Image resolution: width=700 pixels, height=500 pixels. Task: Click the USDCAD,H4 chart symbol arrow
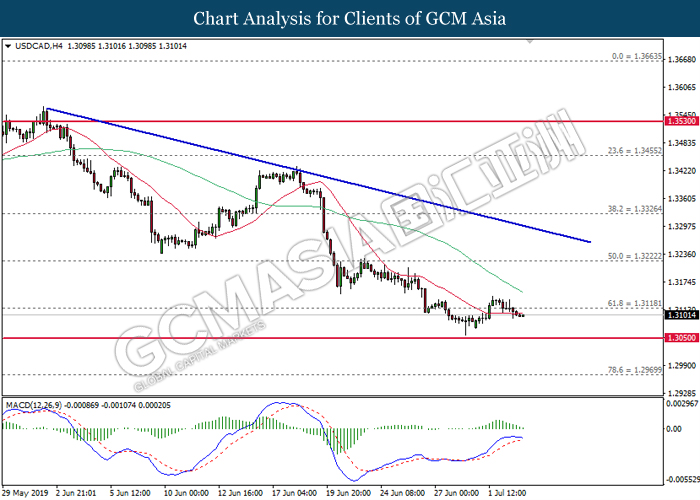[x=8, y=46]
